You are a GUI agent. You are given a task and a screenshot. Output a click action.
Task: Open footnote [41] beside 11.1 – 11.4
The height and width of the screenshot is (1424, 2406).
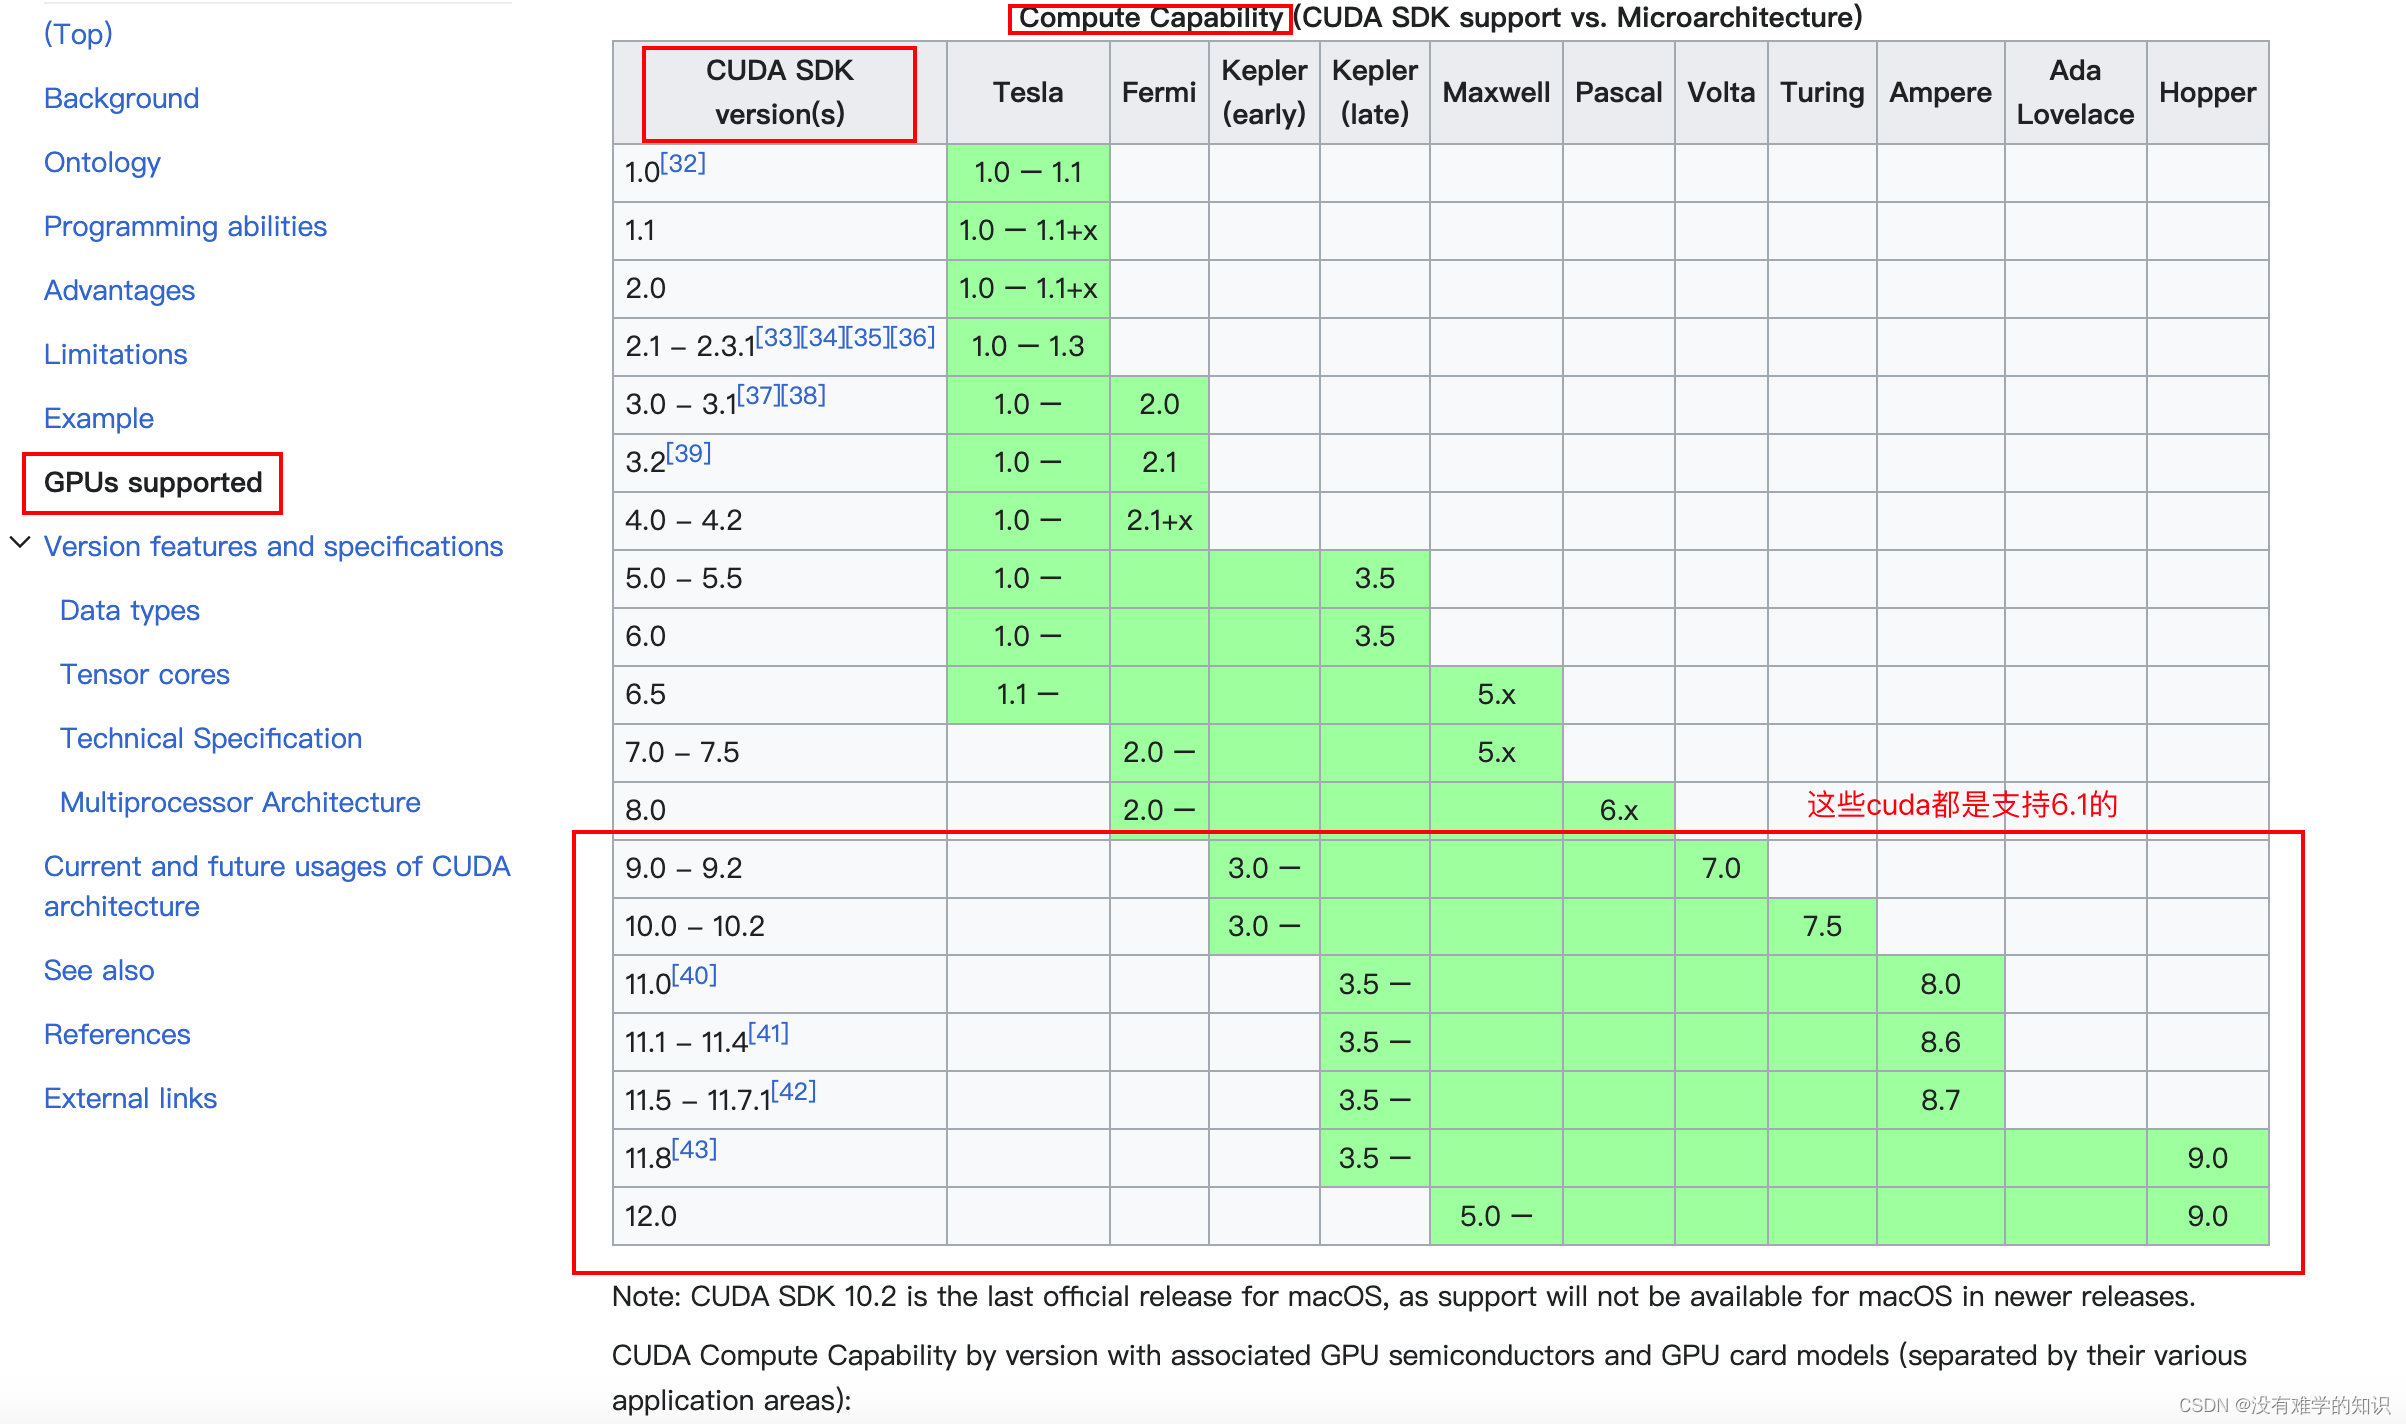click(x=769, y=1033)
